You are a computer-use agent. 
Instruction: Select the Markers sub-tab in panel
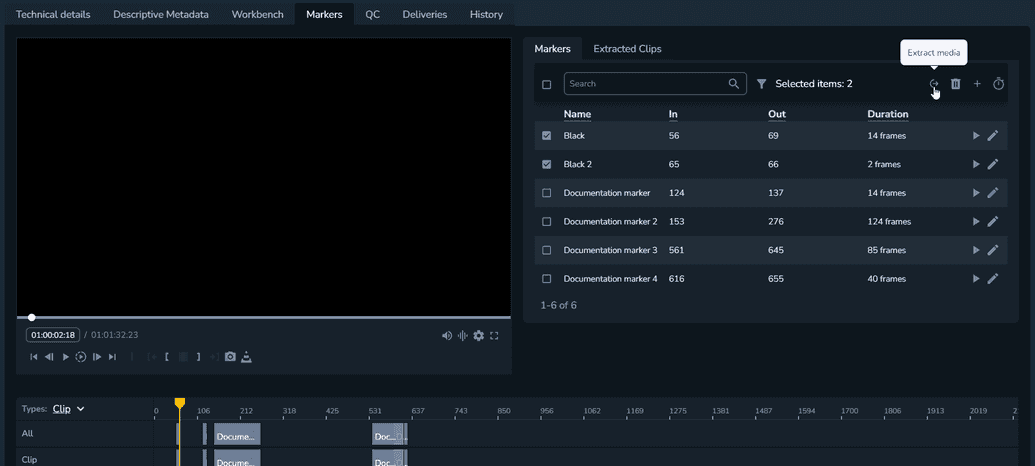[x=552, y=49]
